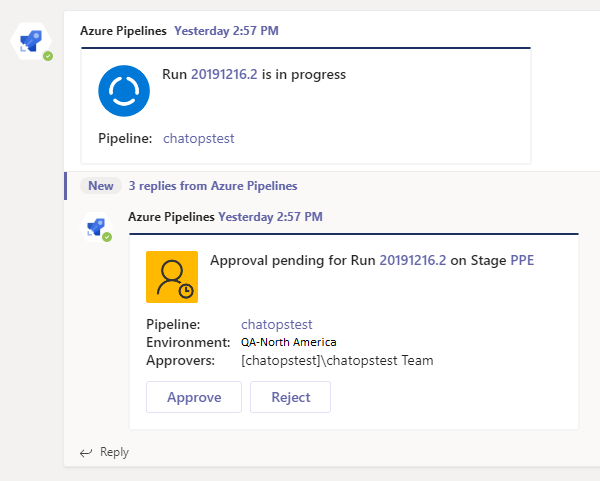Viewport: 600px width, 481px height.
Task: Reject the pending approval request
Action: tap(290, 397)
